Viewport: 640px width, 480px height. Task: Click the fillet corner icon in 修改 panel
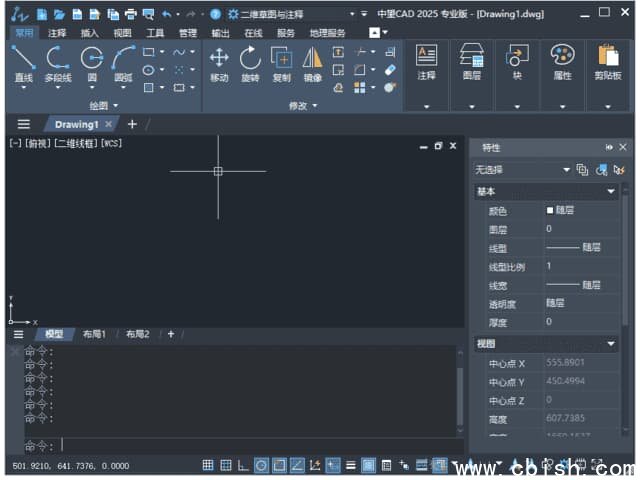360,70
